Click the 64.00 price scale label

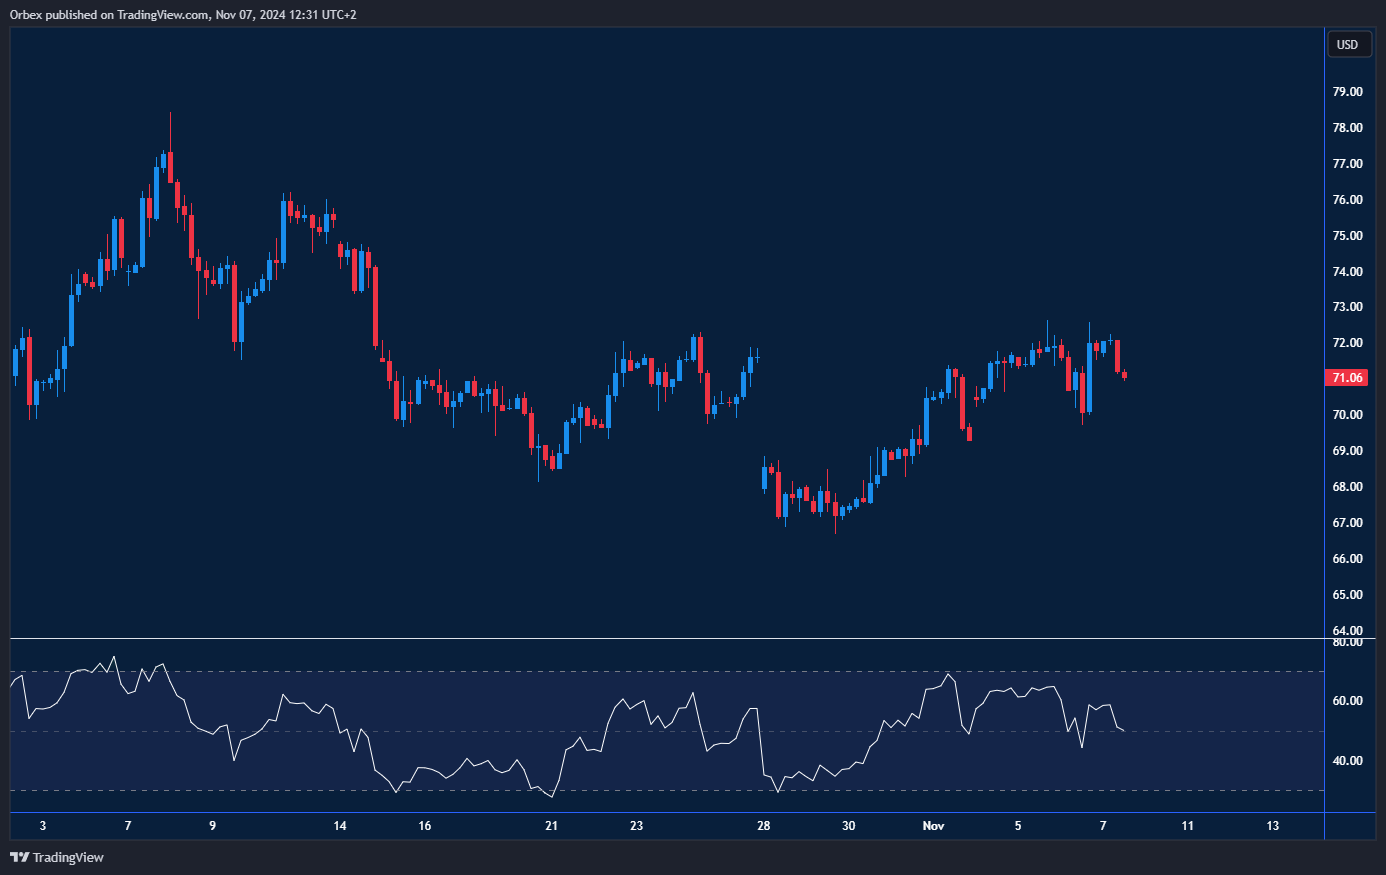tap(1347, 630)
